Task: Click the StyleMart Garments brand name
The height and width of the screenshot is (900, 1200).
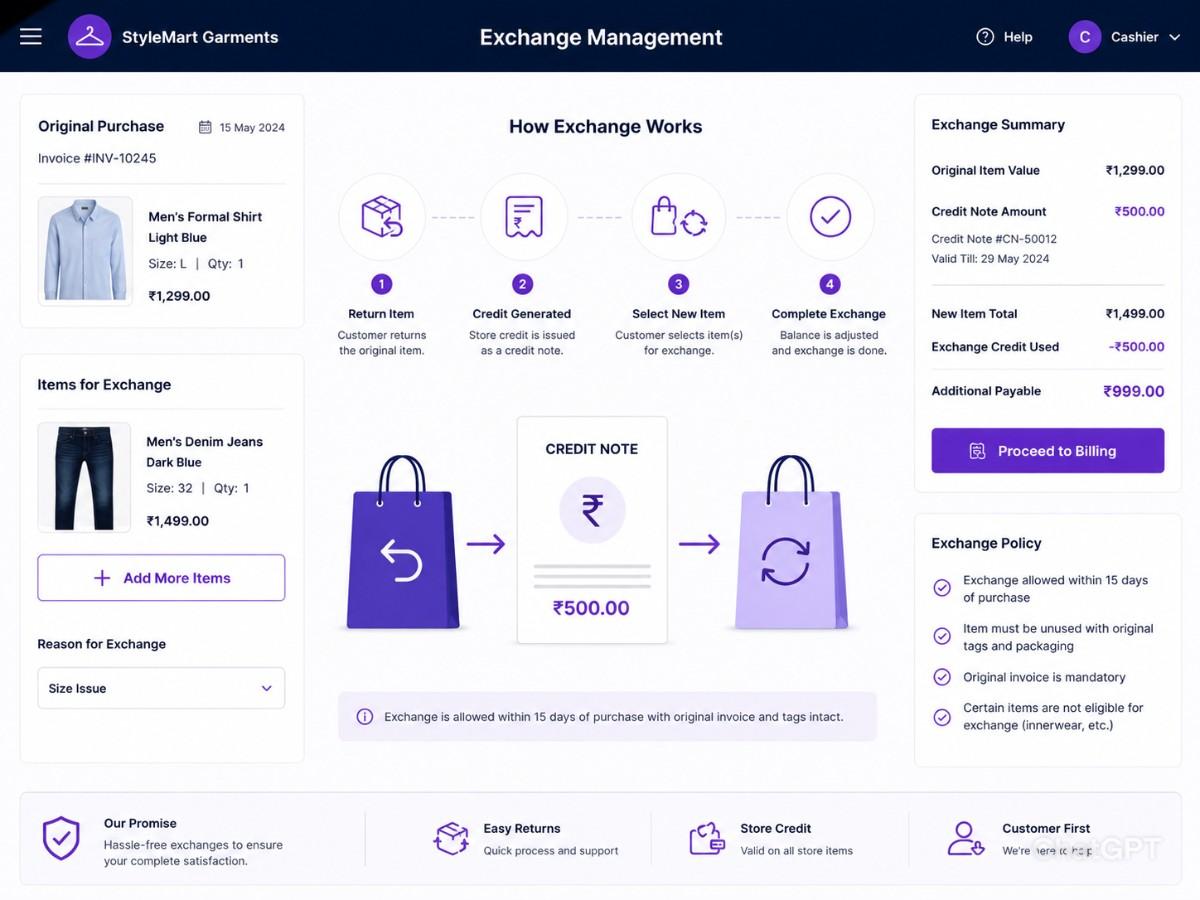Action: click(200, 37)
